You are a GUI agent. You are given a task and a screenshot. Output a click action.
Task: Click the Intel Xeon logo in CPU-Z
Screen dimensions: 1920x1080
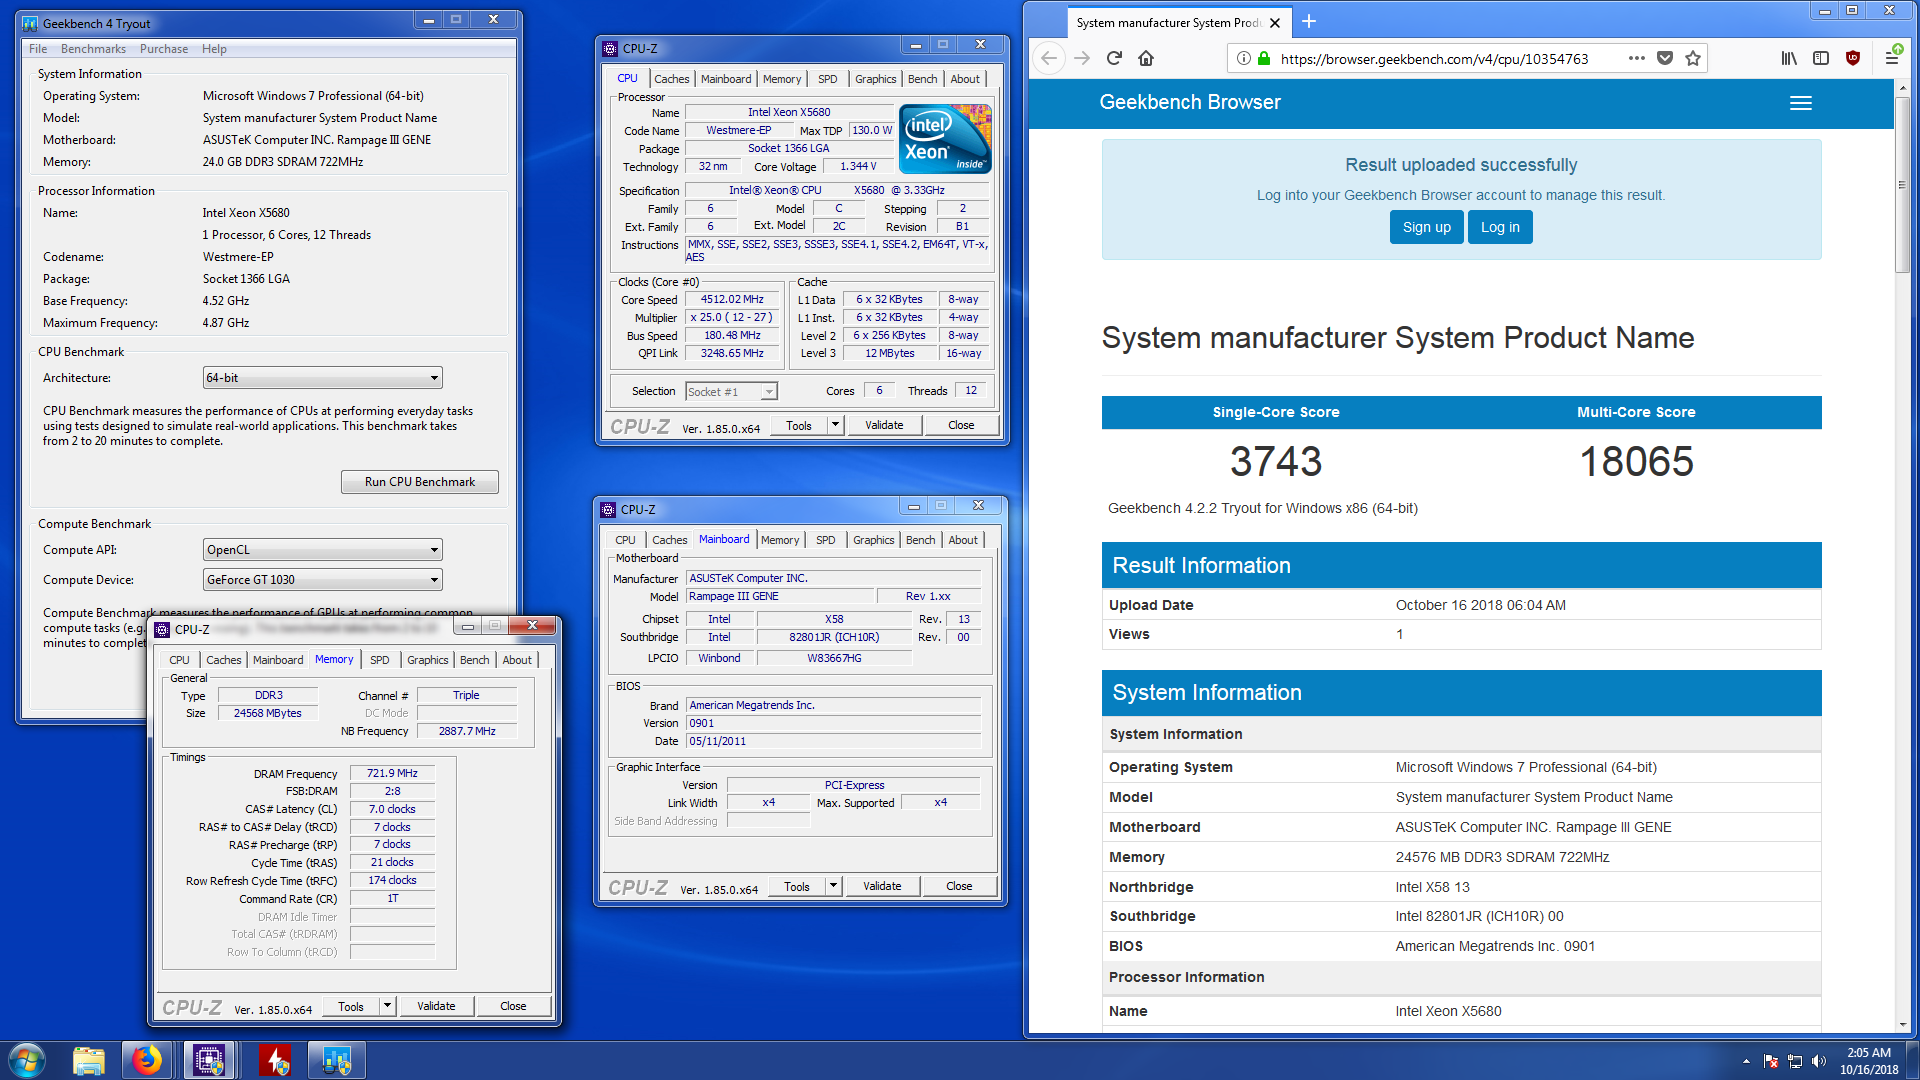point(945,139)
